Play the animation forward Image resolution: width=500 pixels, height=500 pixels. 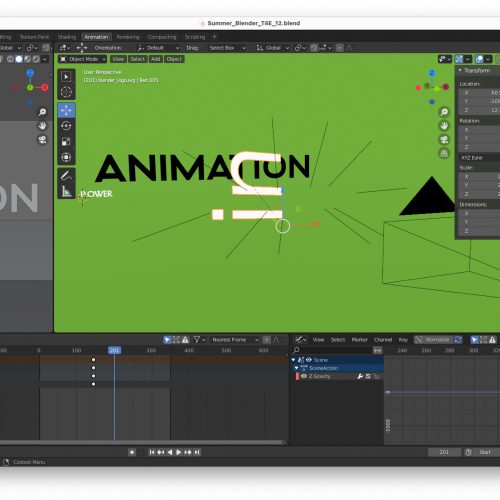(179, 452)
